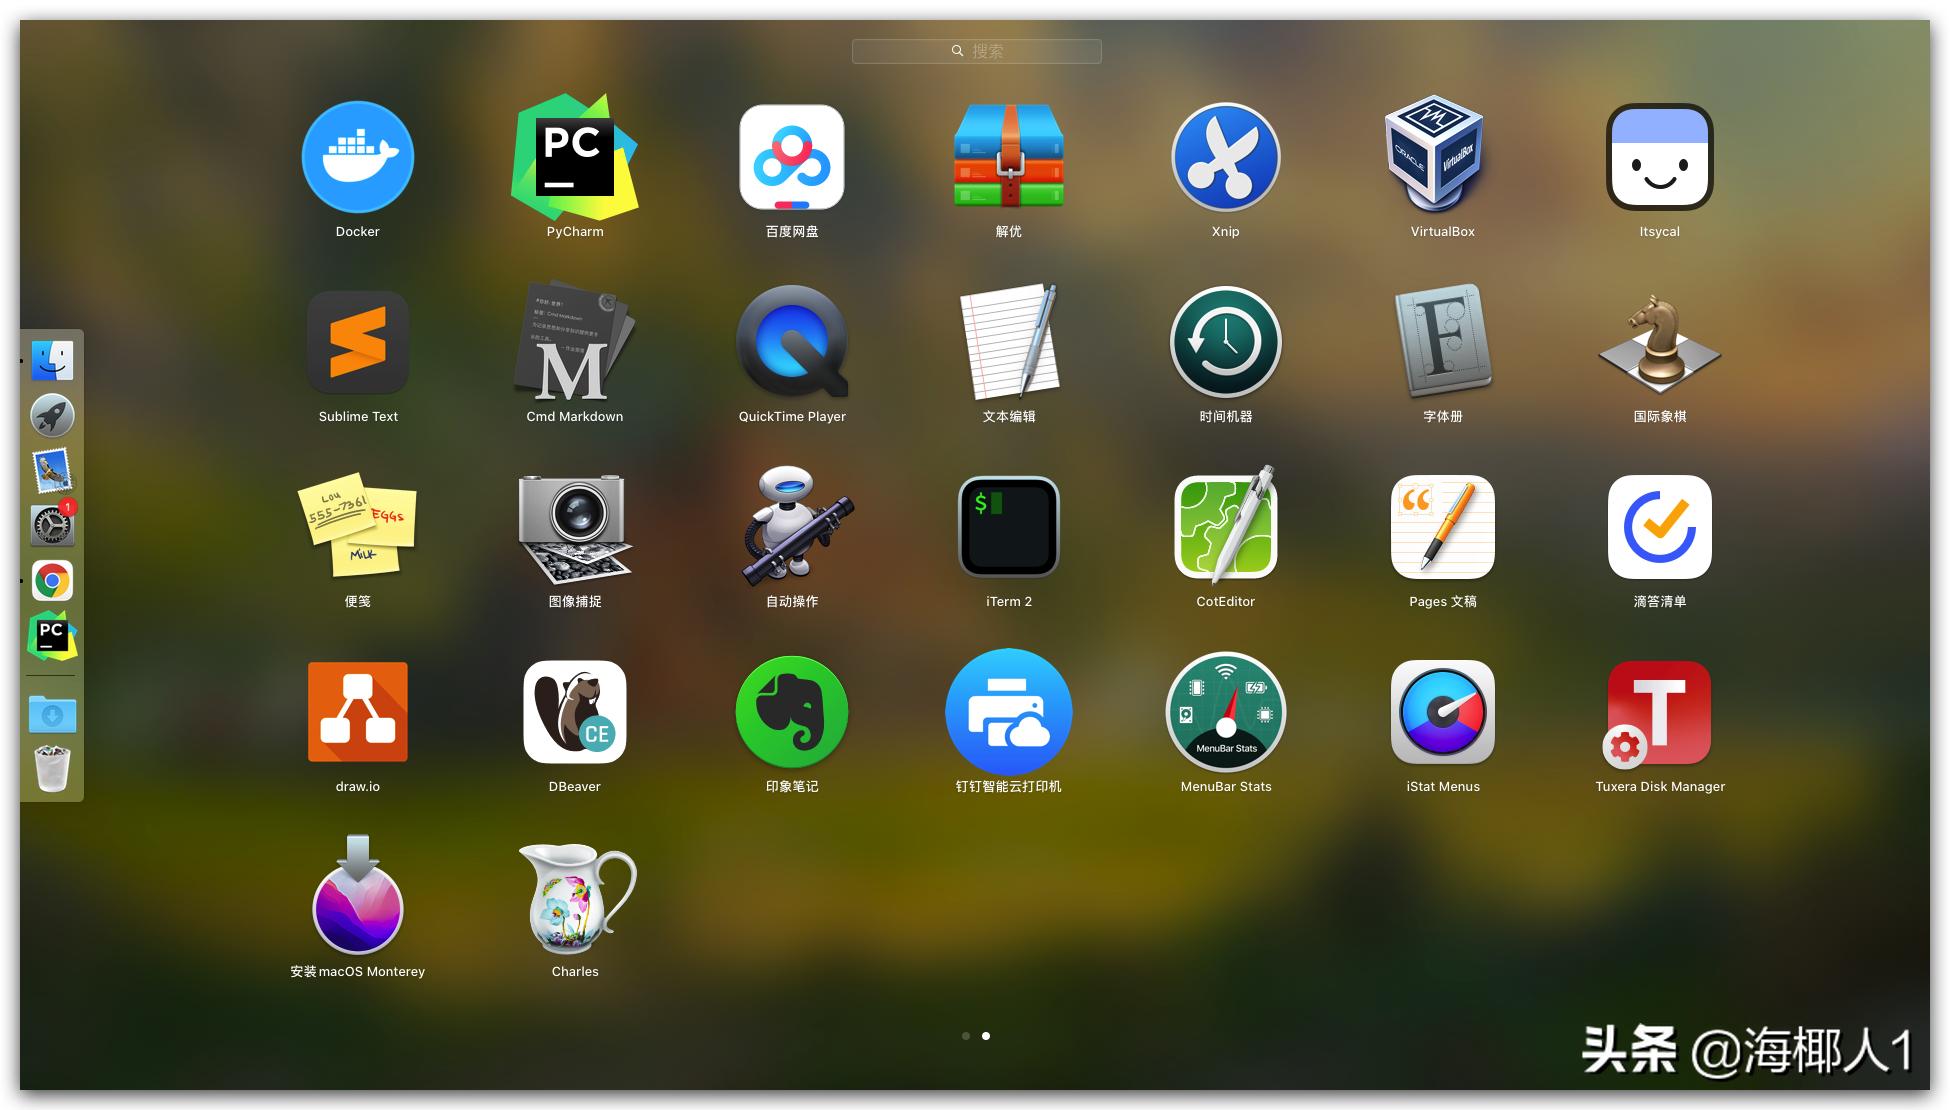Viewport: 1950px width, 1110px height.
Task: Click the 搜索 search field
Action: (975, 51)
